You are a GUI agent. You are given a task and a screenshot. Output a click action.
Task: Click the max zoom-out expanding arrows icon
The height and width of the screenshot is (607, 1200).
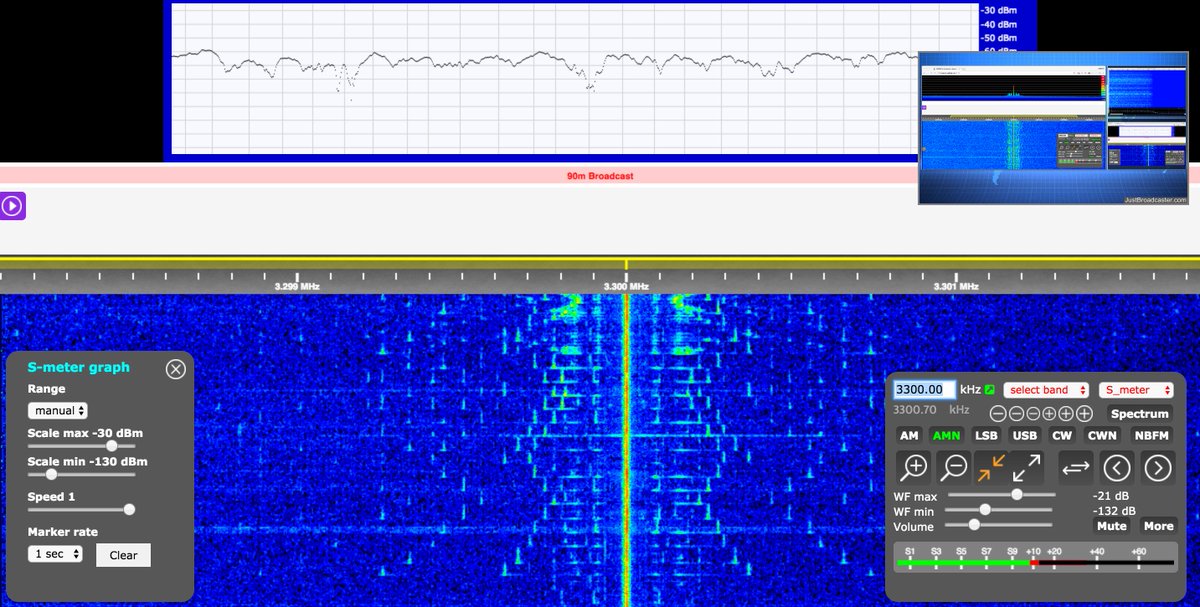pyautogui.click(x=1027, y=467)
